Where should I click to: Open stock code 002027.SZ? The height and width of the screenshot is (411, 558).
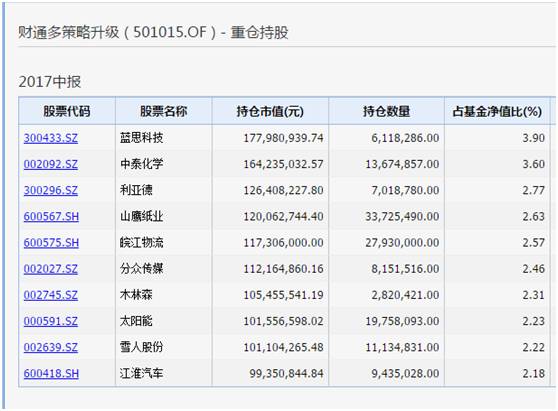[51, 269]
